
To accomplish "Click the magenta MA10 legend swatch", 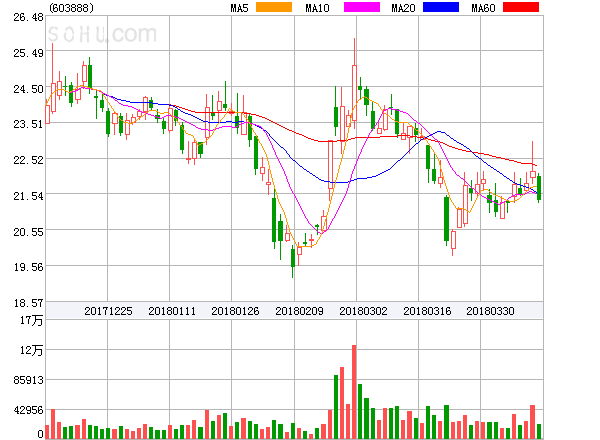I will [362, 7].
